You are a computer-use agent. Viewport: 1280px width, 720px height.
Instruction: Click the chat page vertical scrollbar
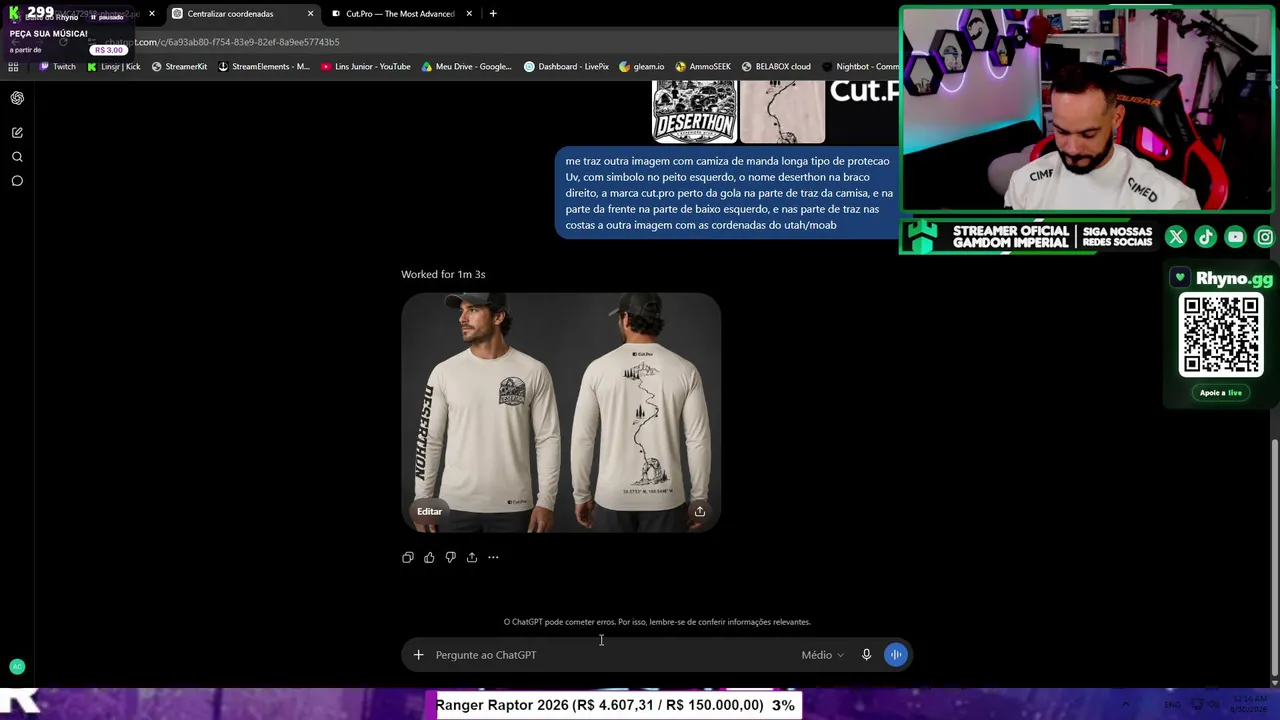1274,560
